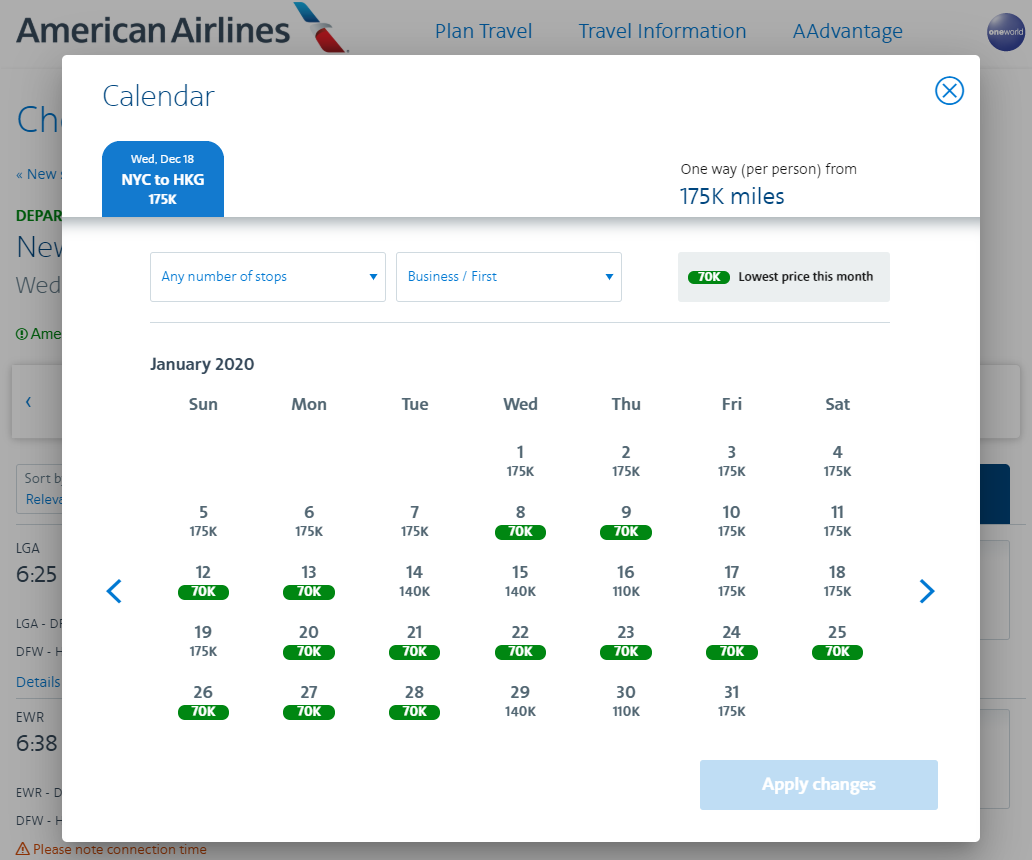Open the Travel Information menu
Viewport: 1032px width, 860px height.
[662, 32]
